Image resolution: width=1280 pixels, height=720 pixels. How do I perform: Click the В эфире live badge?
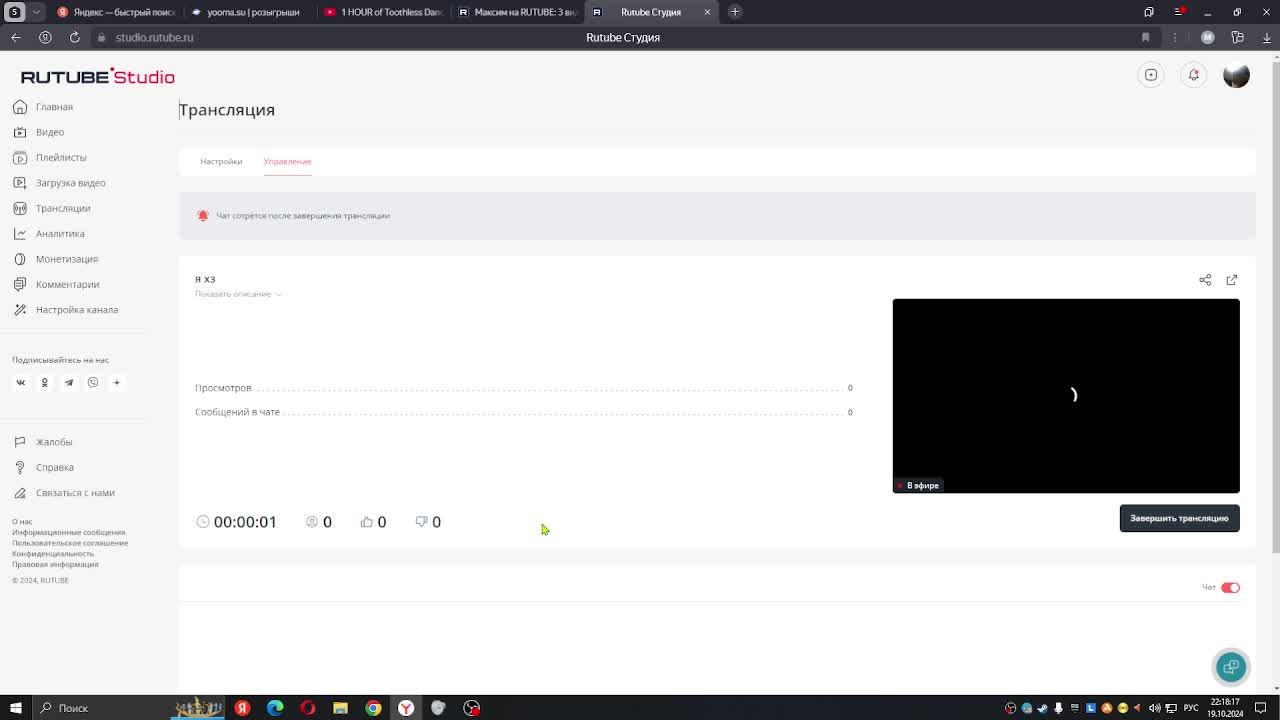coord(918,485)
